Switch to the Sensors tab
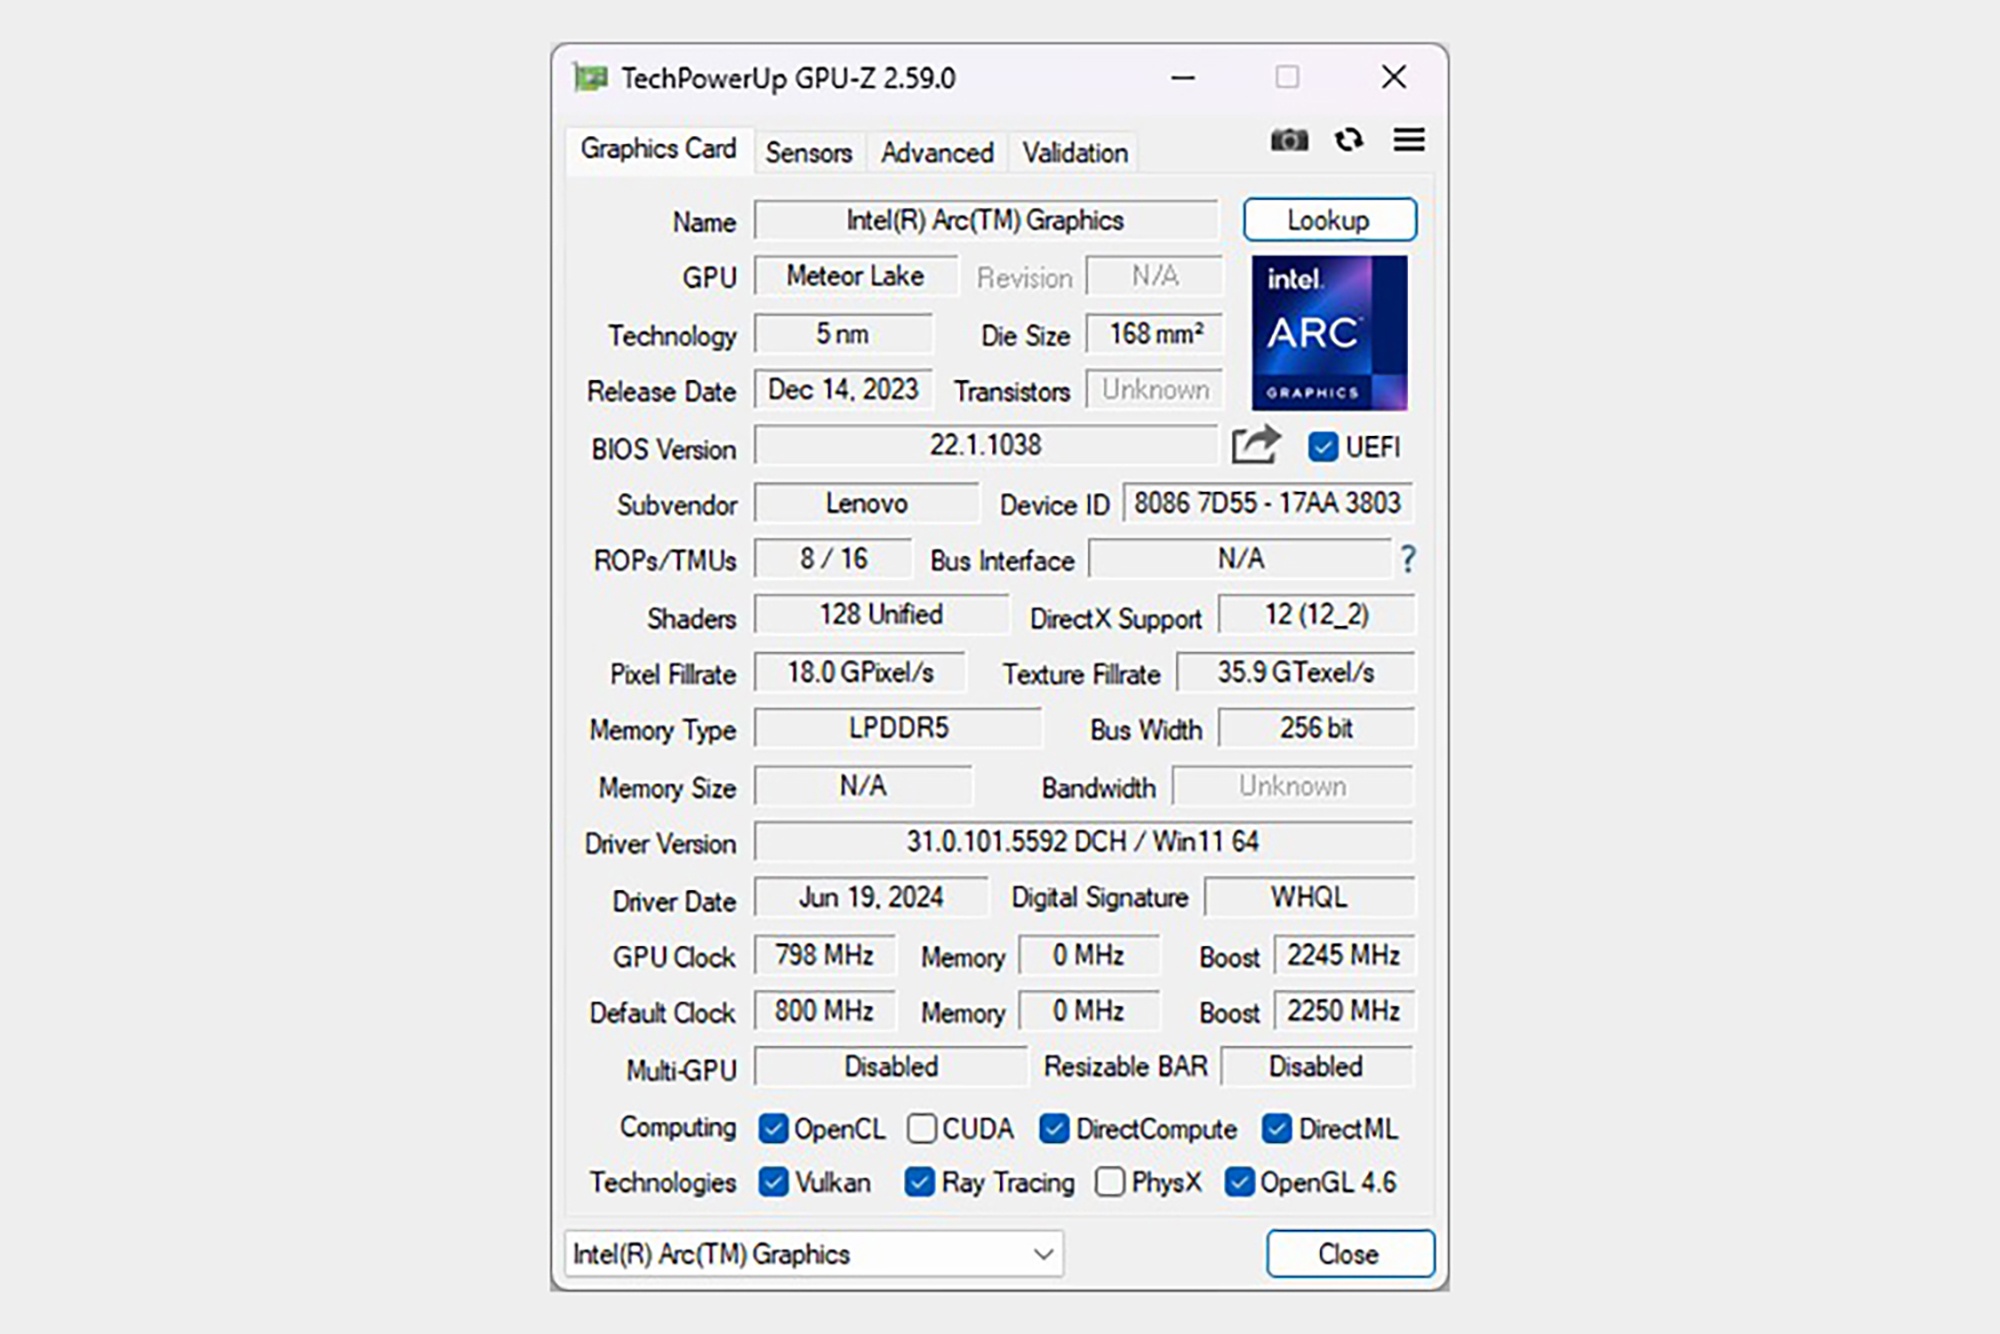Image resolution: width=2000 pixels, height=1334 pixels. coord(808,153)
